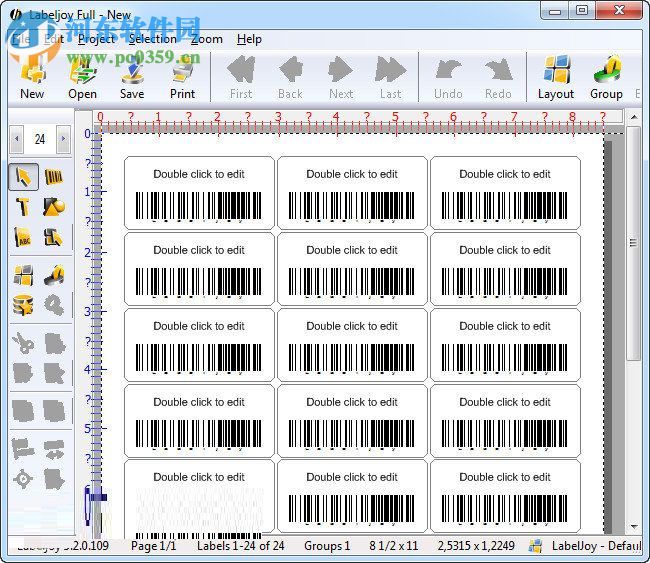650x563 pixels.
Task: Click 'Page 1/1' in the status bar
Action: (153, 546)
